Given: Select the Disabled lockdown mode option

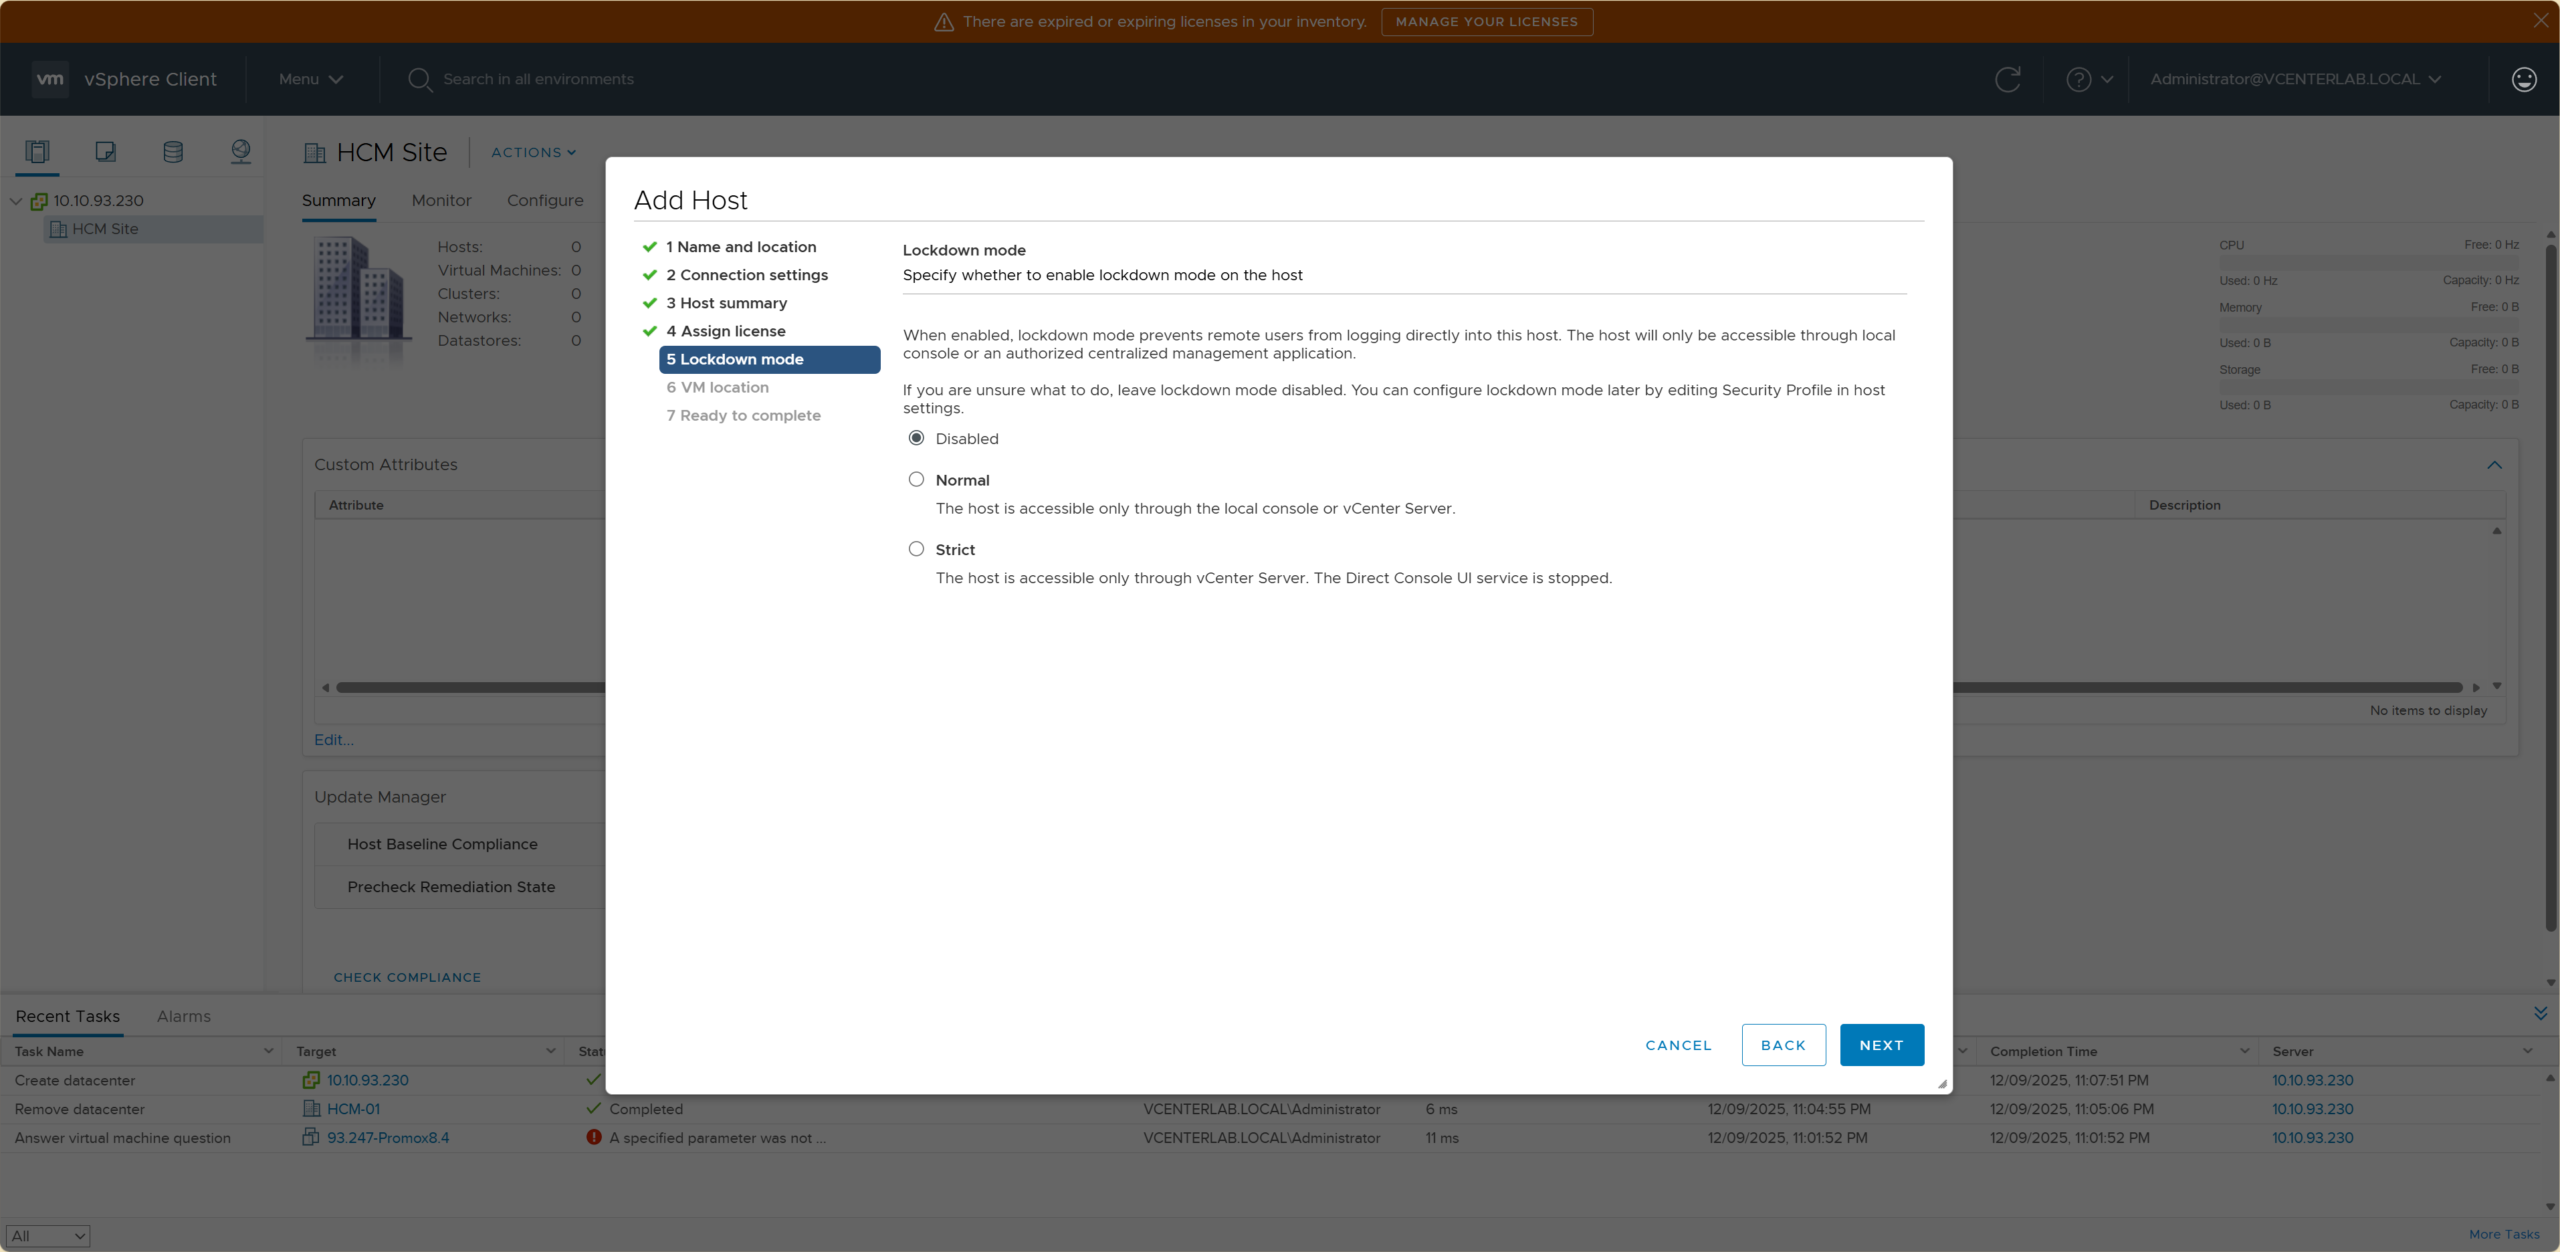Looking at the screenshot, I should point(916,438).
